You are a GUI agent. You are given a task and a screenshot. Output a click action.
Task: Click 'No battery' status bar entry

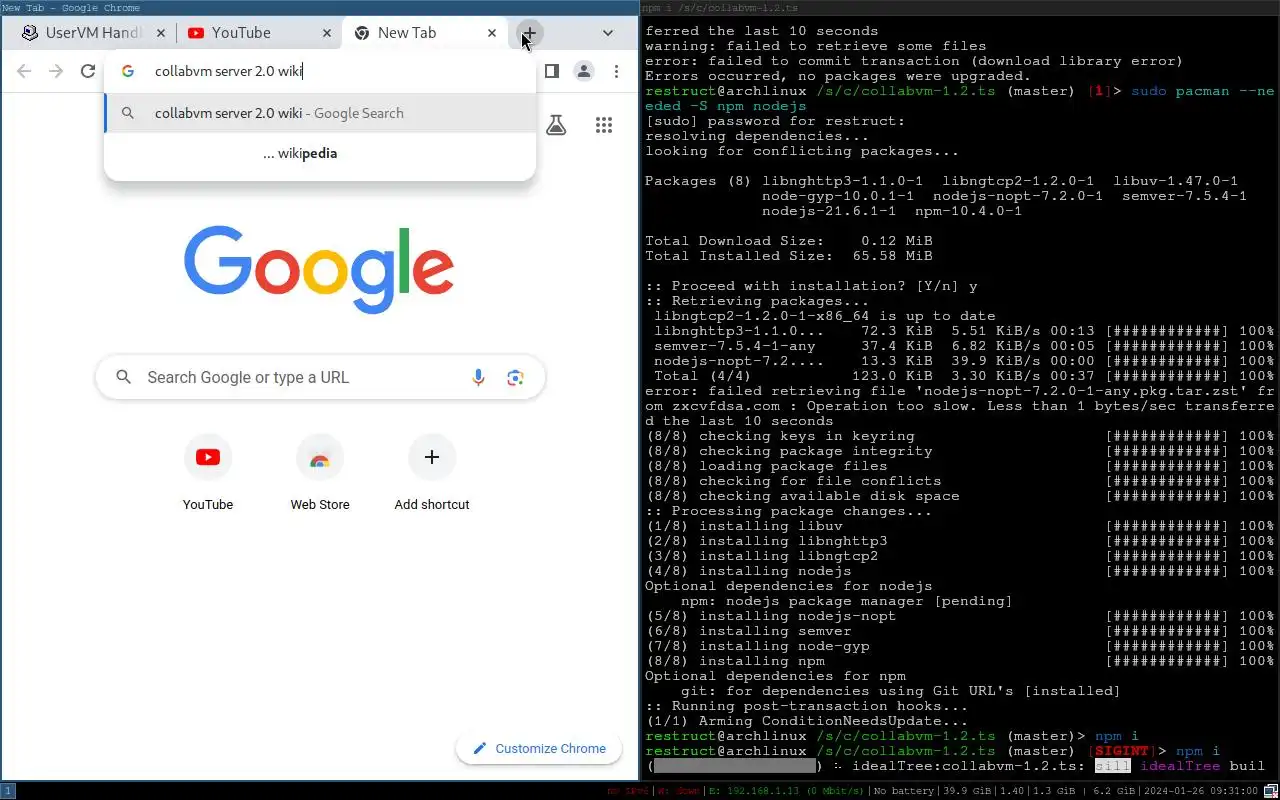point(903,792)
